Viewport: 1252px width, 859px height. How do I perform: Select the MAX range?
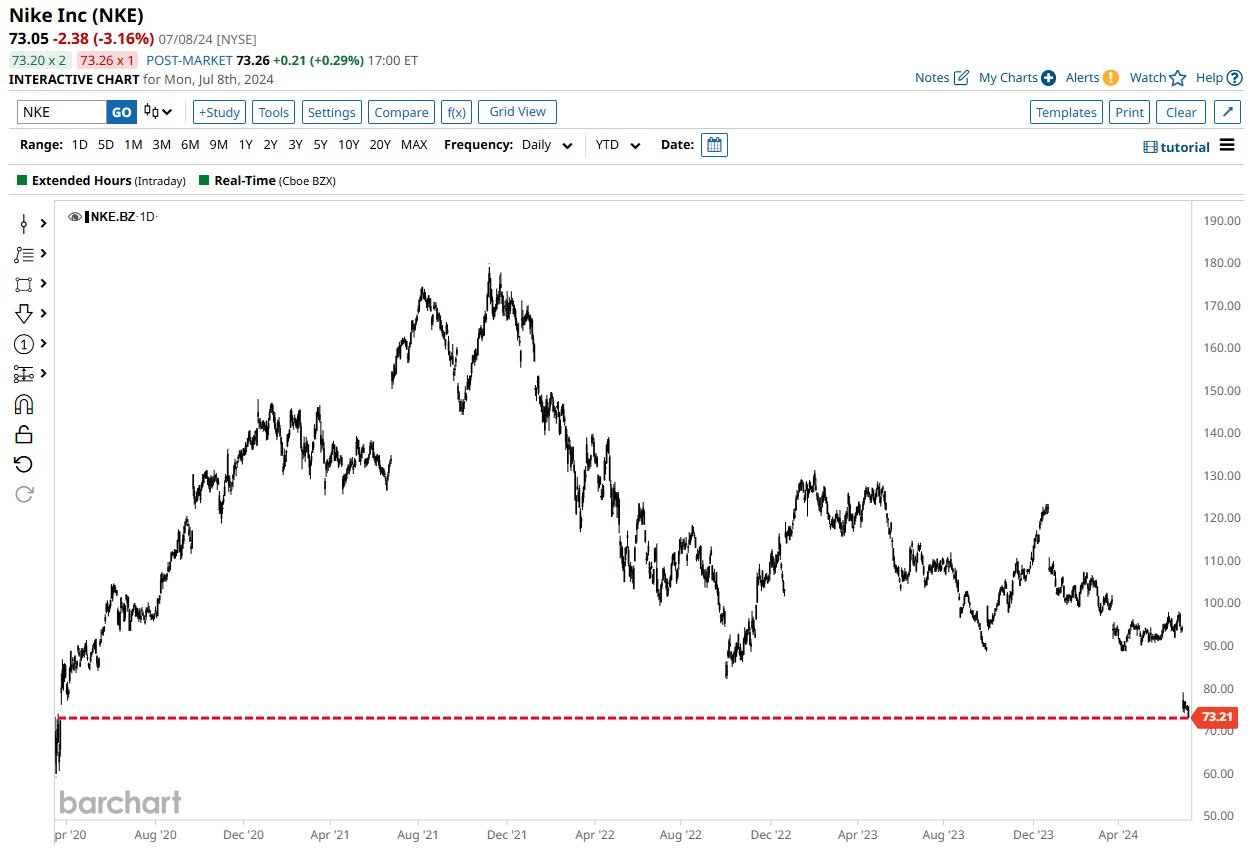(414, 145)
